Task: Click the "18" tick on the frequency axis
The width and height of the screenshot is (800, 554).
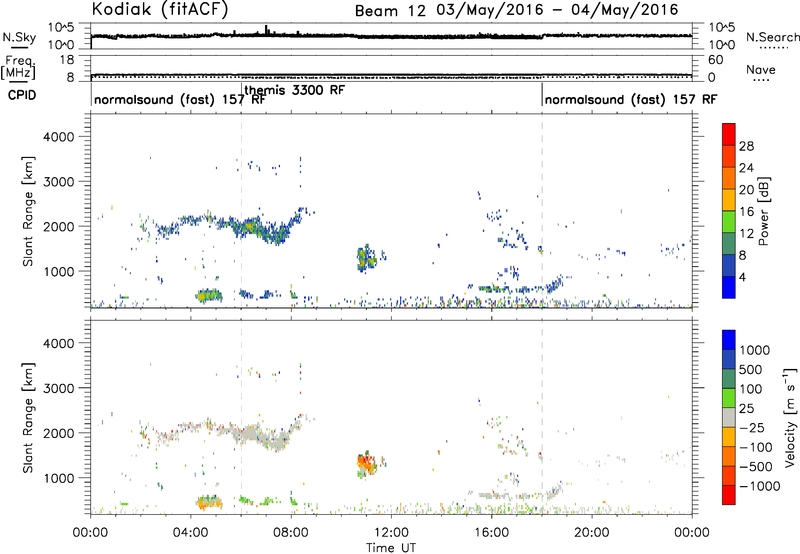Action: tap(66, 60)
